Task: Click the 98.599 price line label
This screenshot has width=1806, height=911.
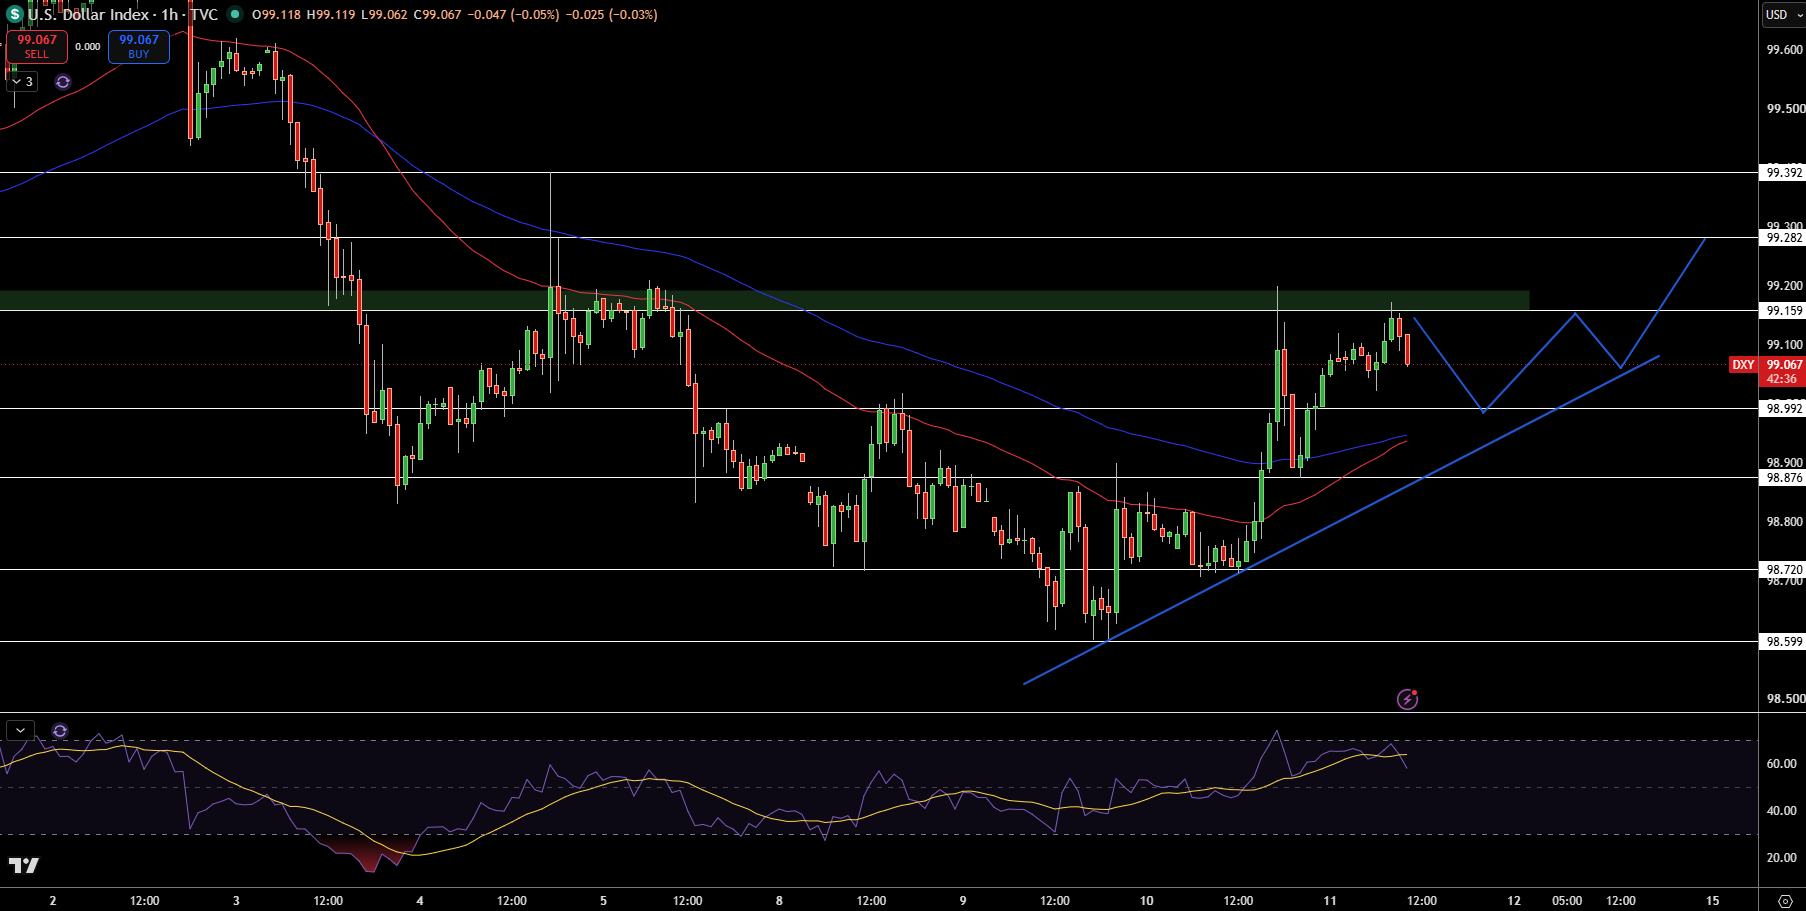Action: pyautogui.click(x=1783, y=642)
